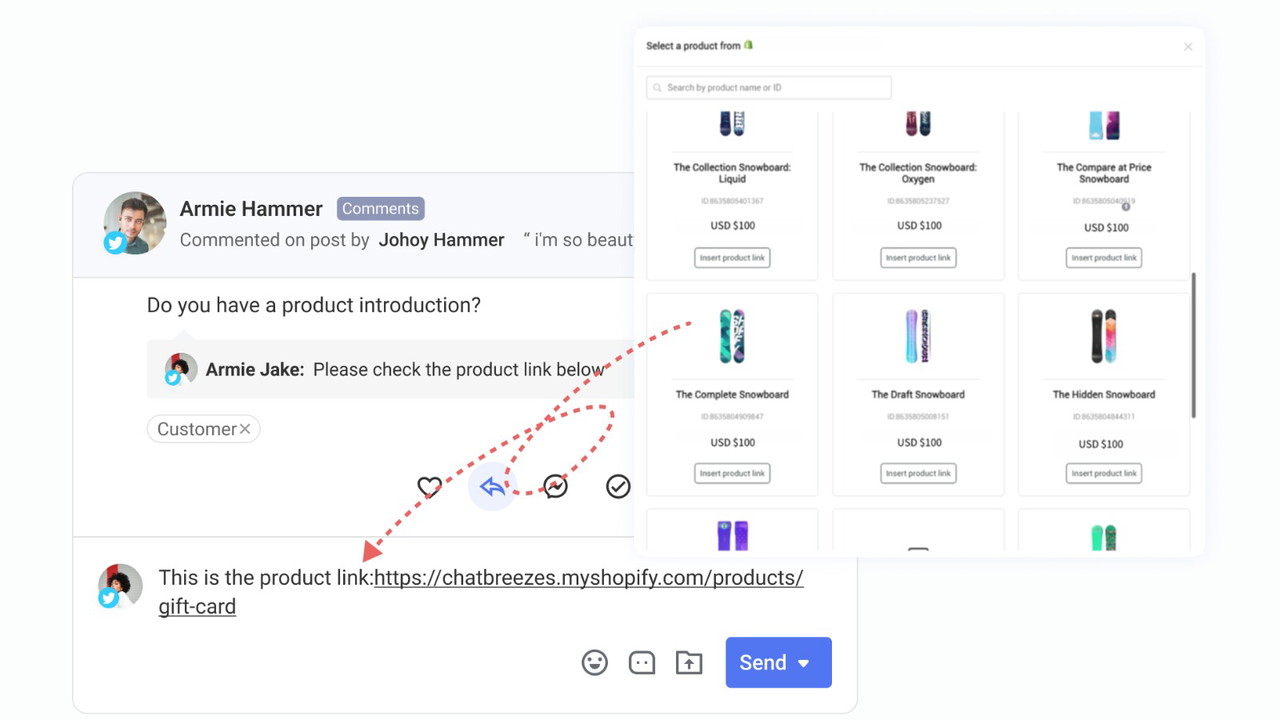Click in the product search field
1280x720 pixels.
tap(768, 88)
